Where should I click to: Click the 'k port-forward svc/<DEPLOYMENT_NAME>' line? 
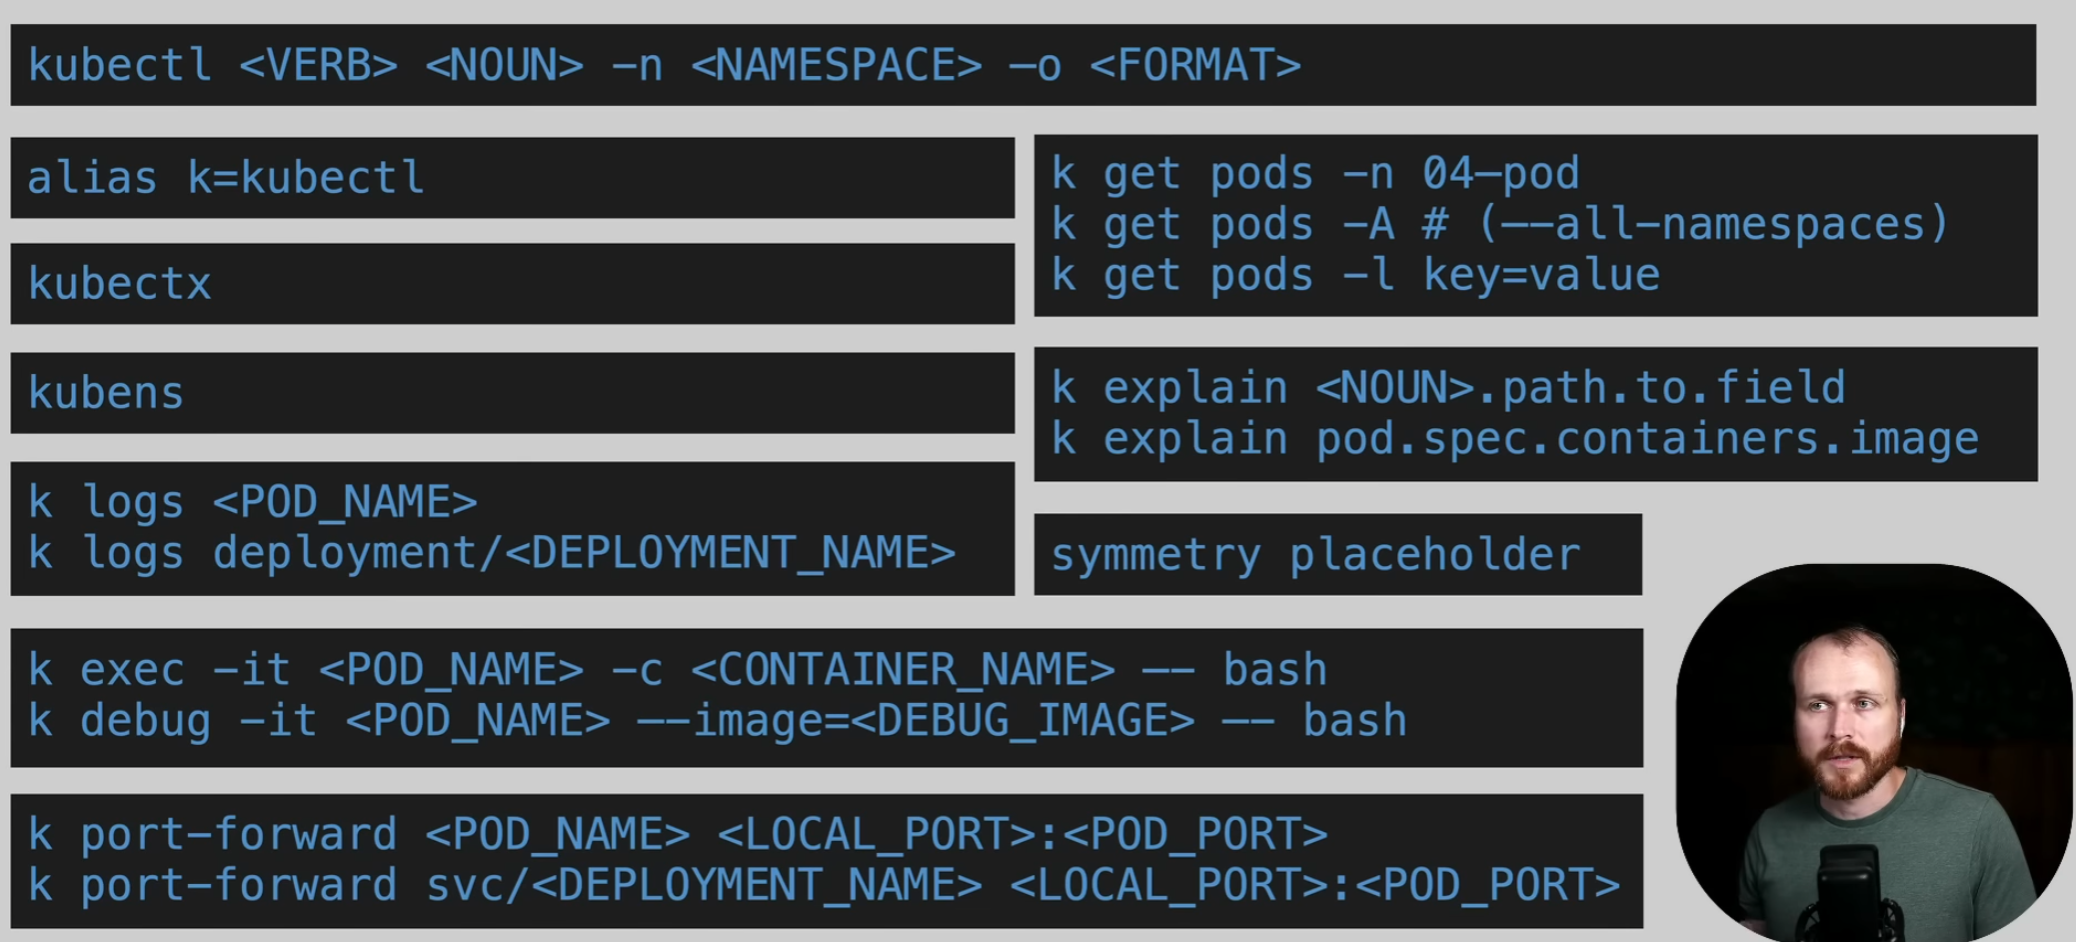click(x=824, y=885)
